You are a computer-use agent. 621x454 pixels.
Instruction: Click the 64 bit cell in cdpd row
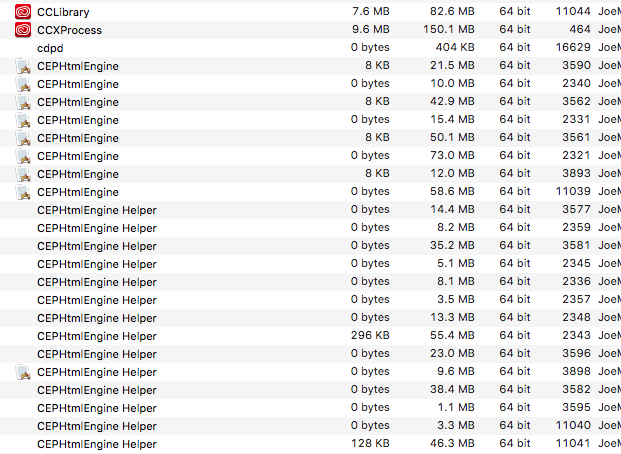pos(514,48)
